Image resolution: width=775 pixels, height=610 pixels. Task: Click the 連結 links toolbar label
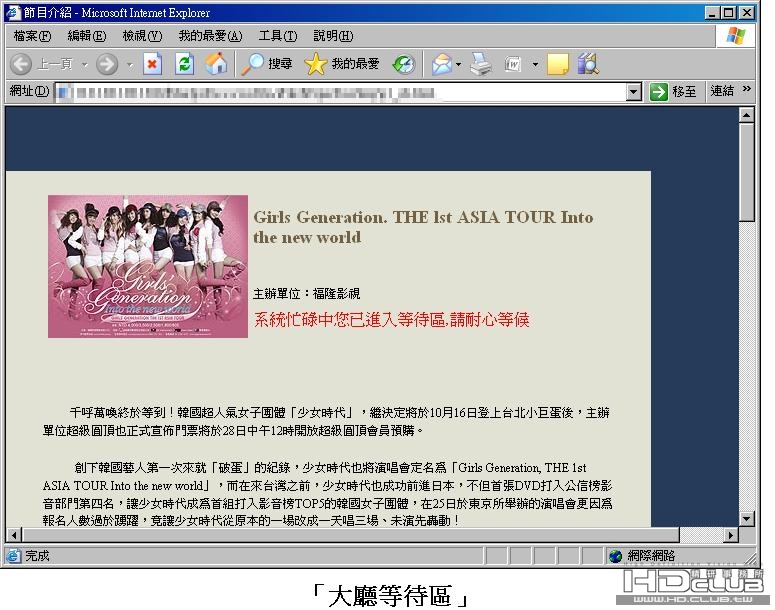click(x=722, y=91)
